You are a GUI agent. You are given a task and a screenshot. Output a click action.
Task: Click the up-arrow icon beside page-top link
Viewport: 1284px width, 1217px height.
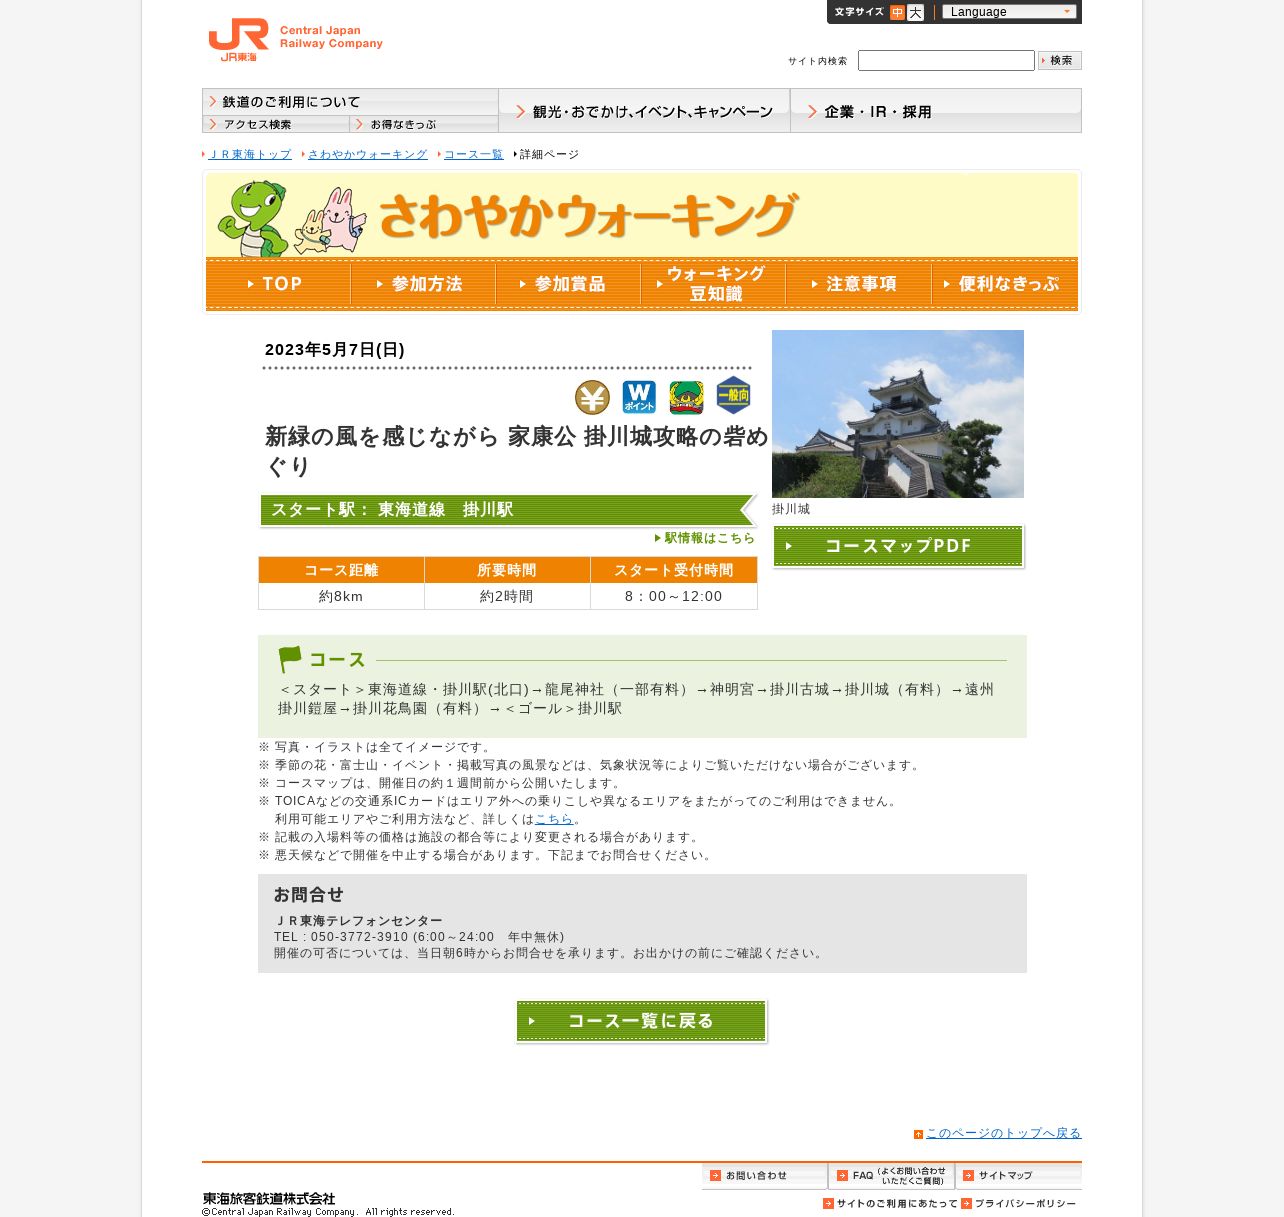tap(918, 1134)
